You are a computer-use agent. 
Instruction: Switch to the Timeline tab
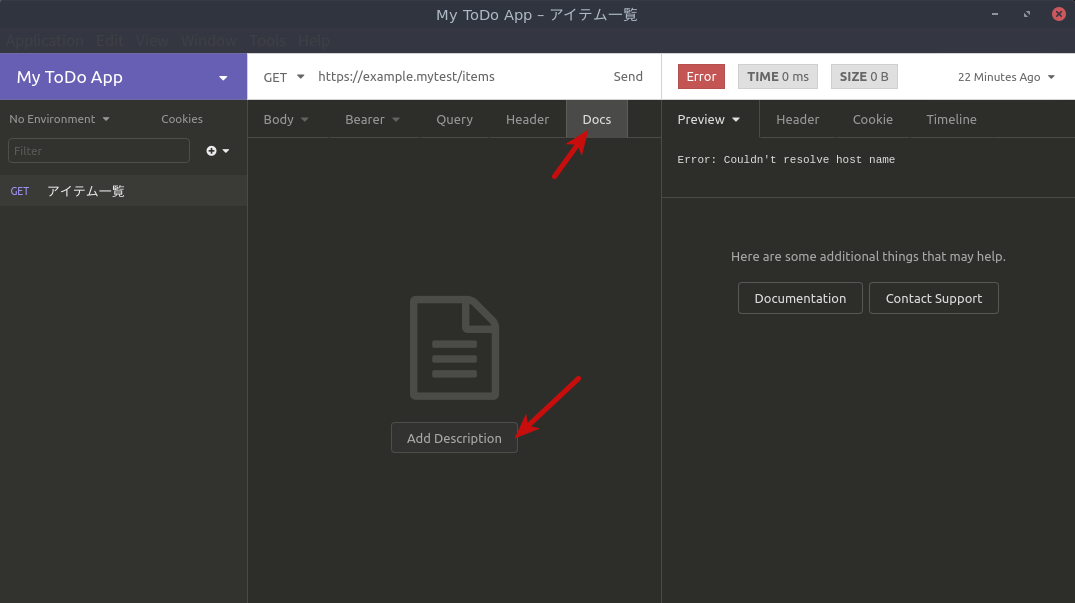[950, 119]
